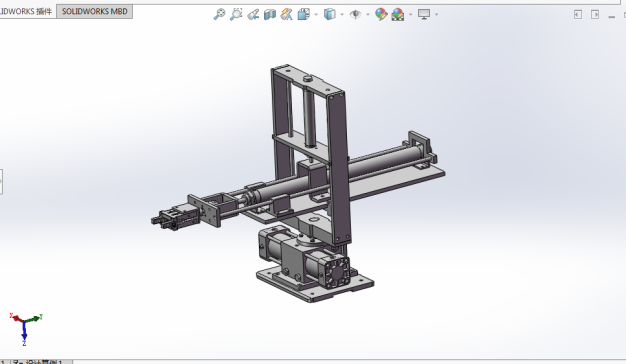
Task: Click the View Orientation cube icon
Action: [x=304, y=14]
